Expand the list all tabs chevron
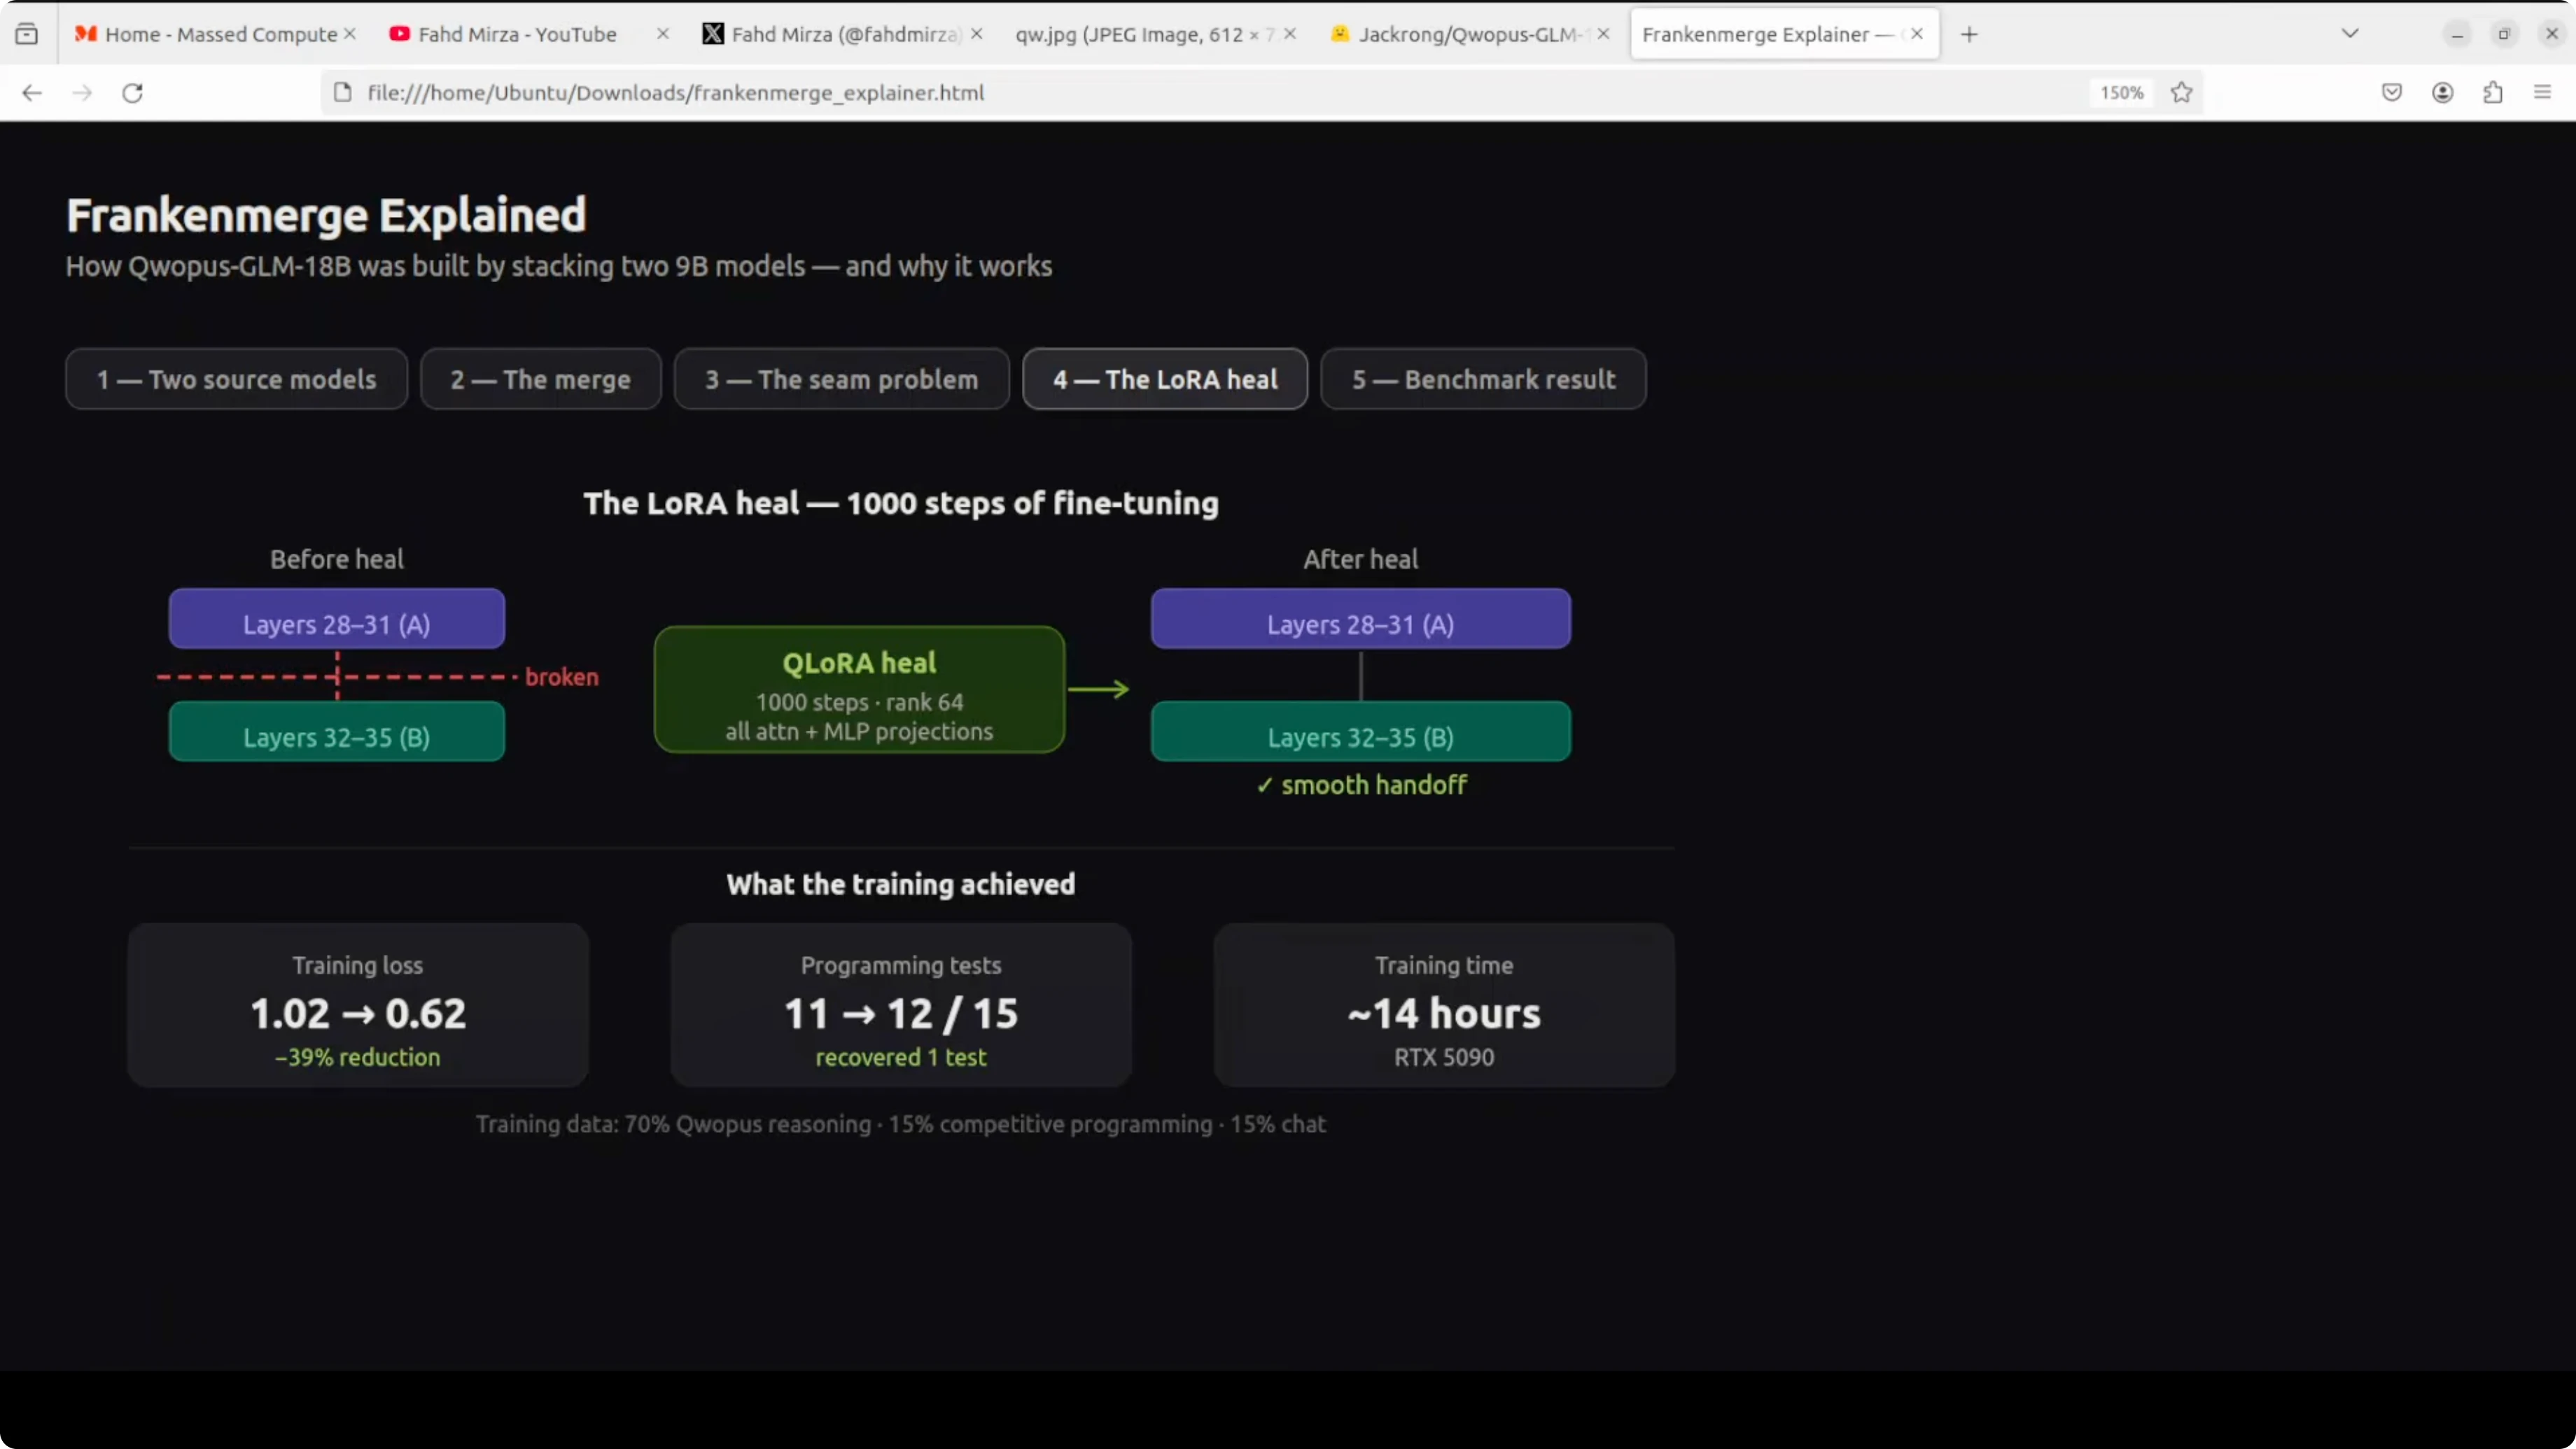This screenshot has height=1449, width=2576. (x=2350, y=34)
